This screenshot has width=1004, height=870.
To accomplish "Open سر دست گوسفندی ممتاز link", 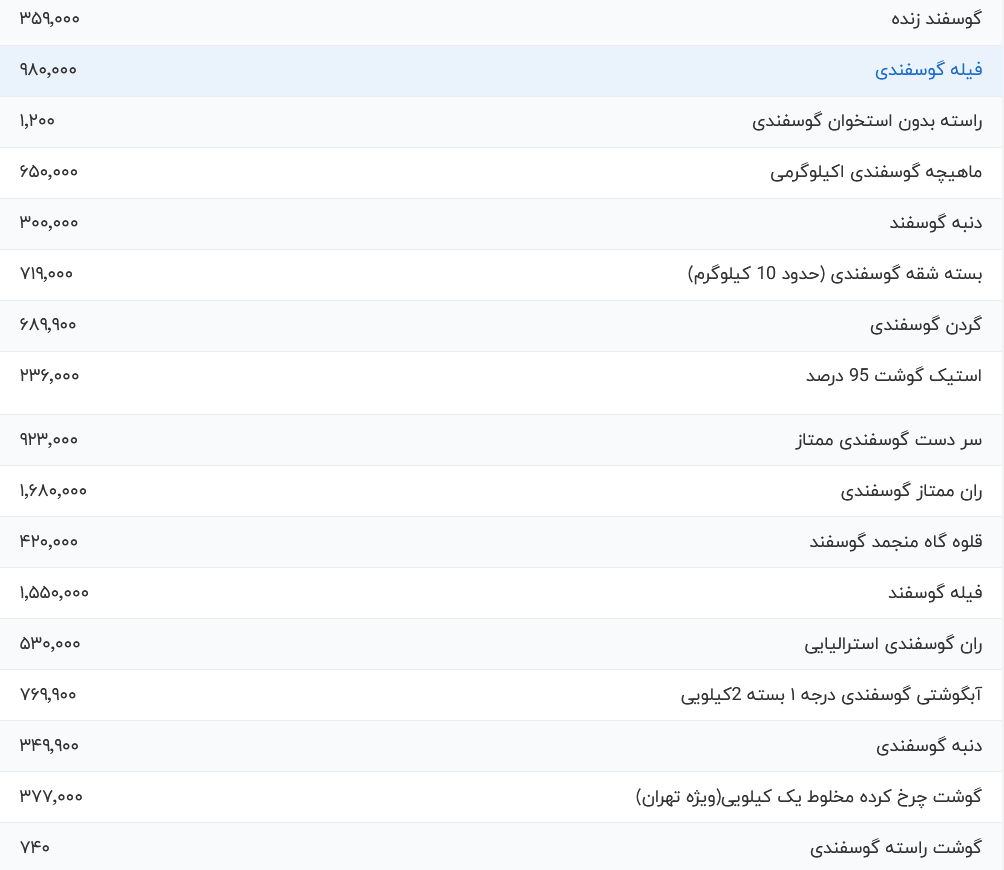I will coord(888,440).
